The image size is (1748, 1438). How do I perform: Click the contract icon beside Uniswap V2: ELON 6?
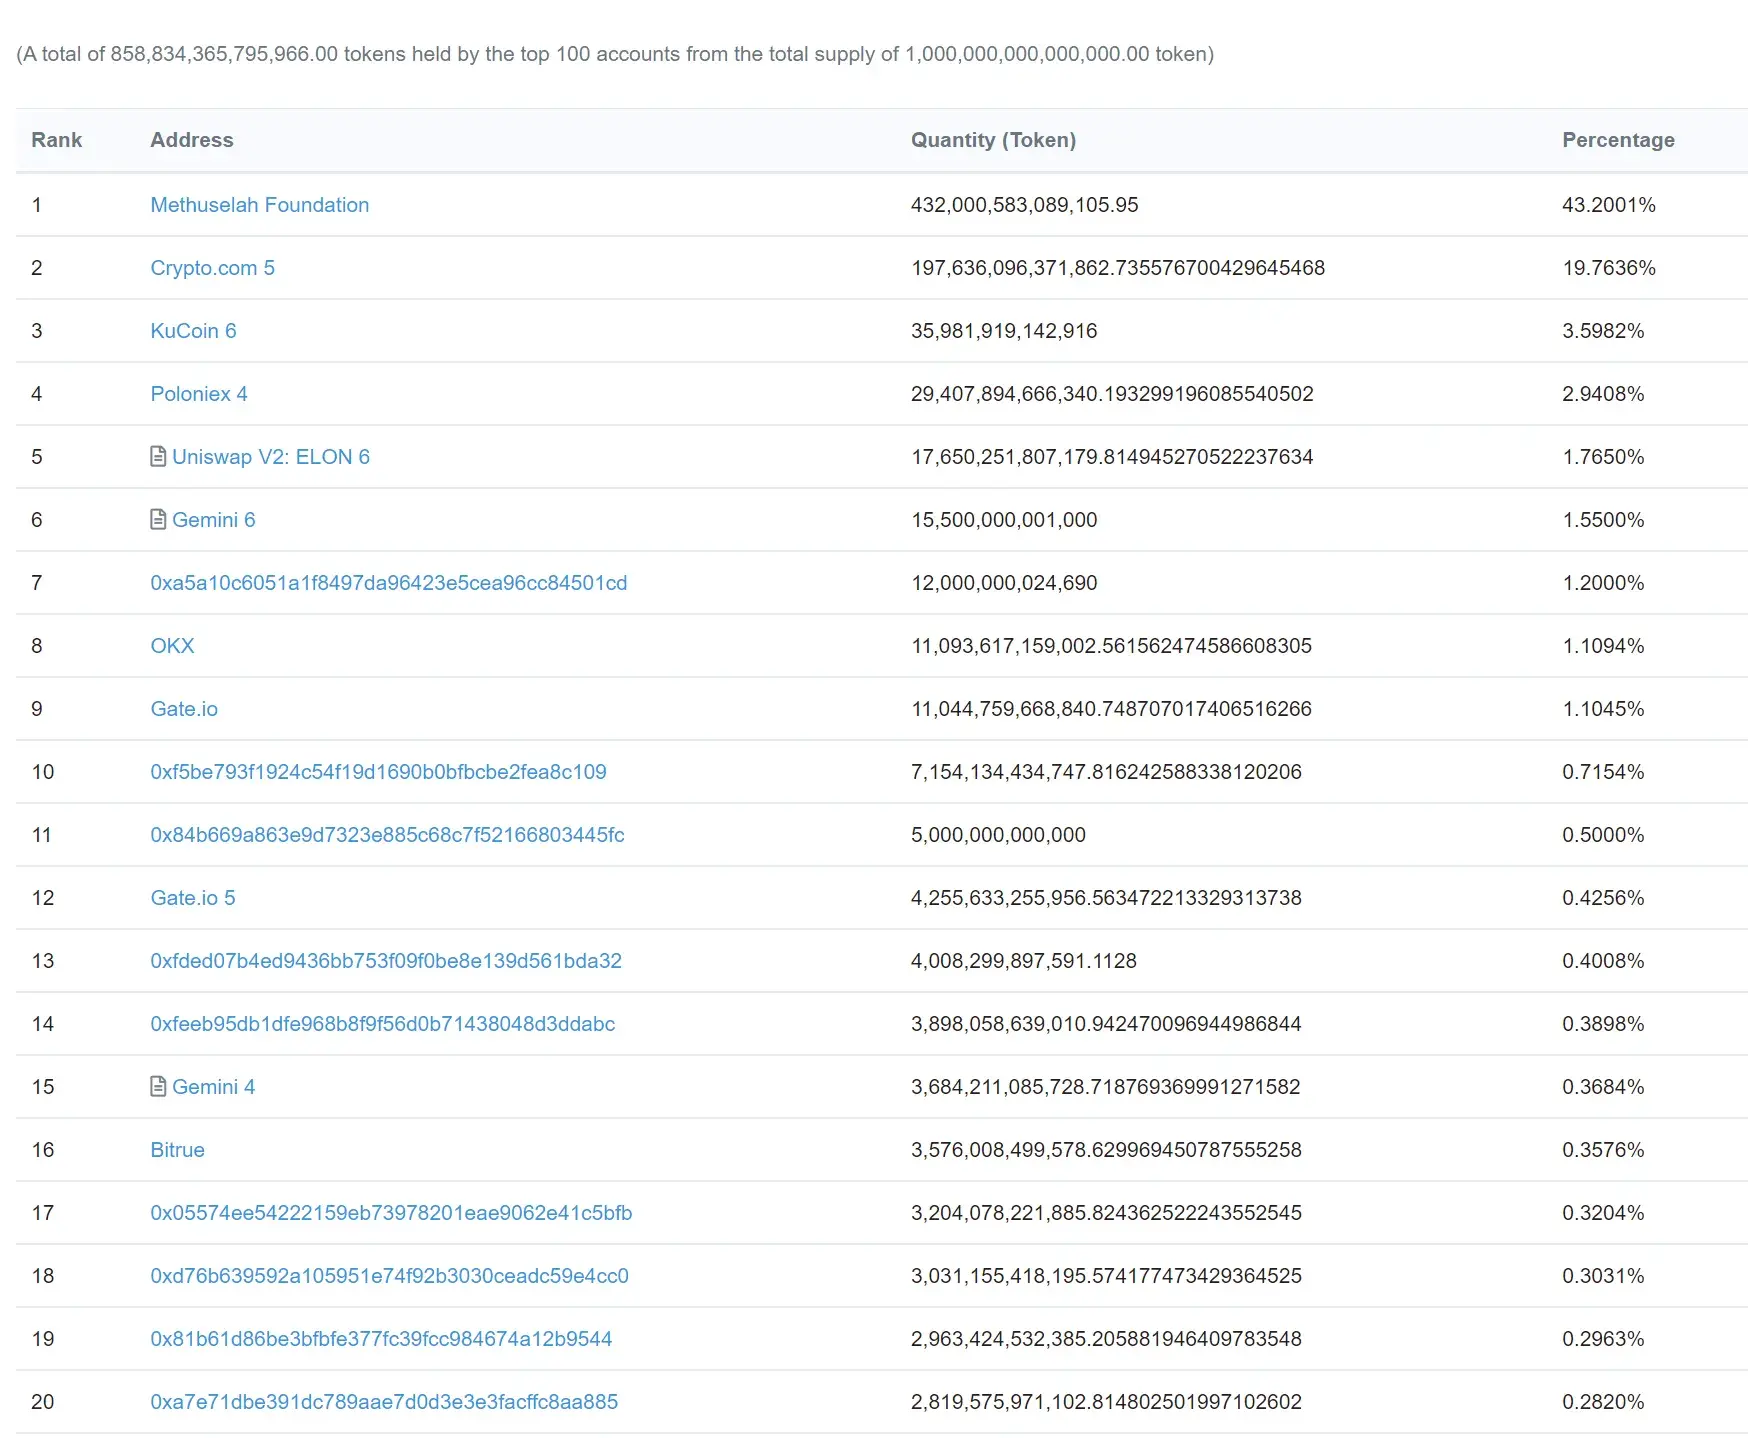tap(158, 457)
